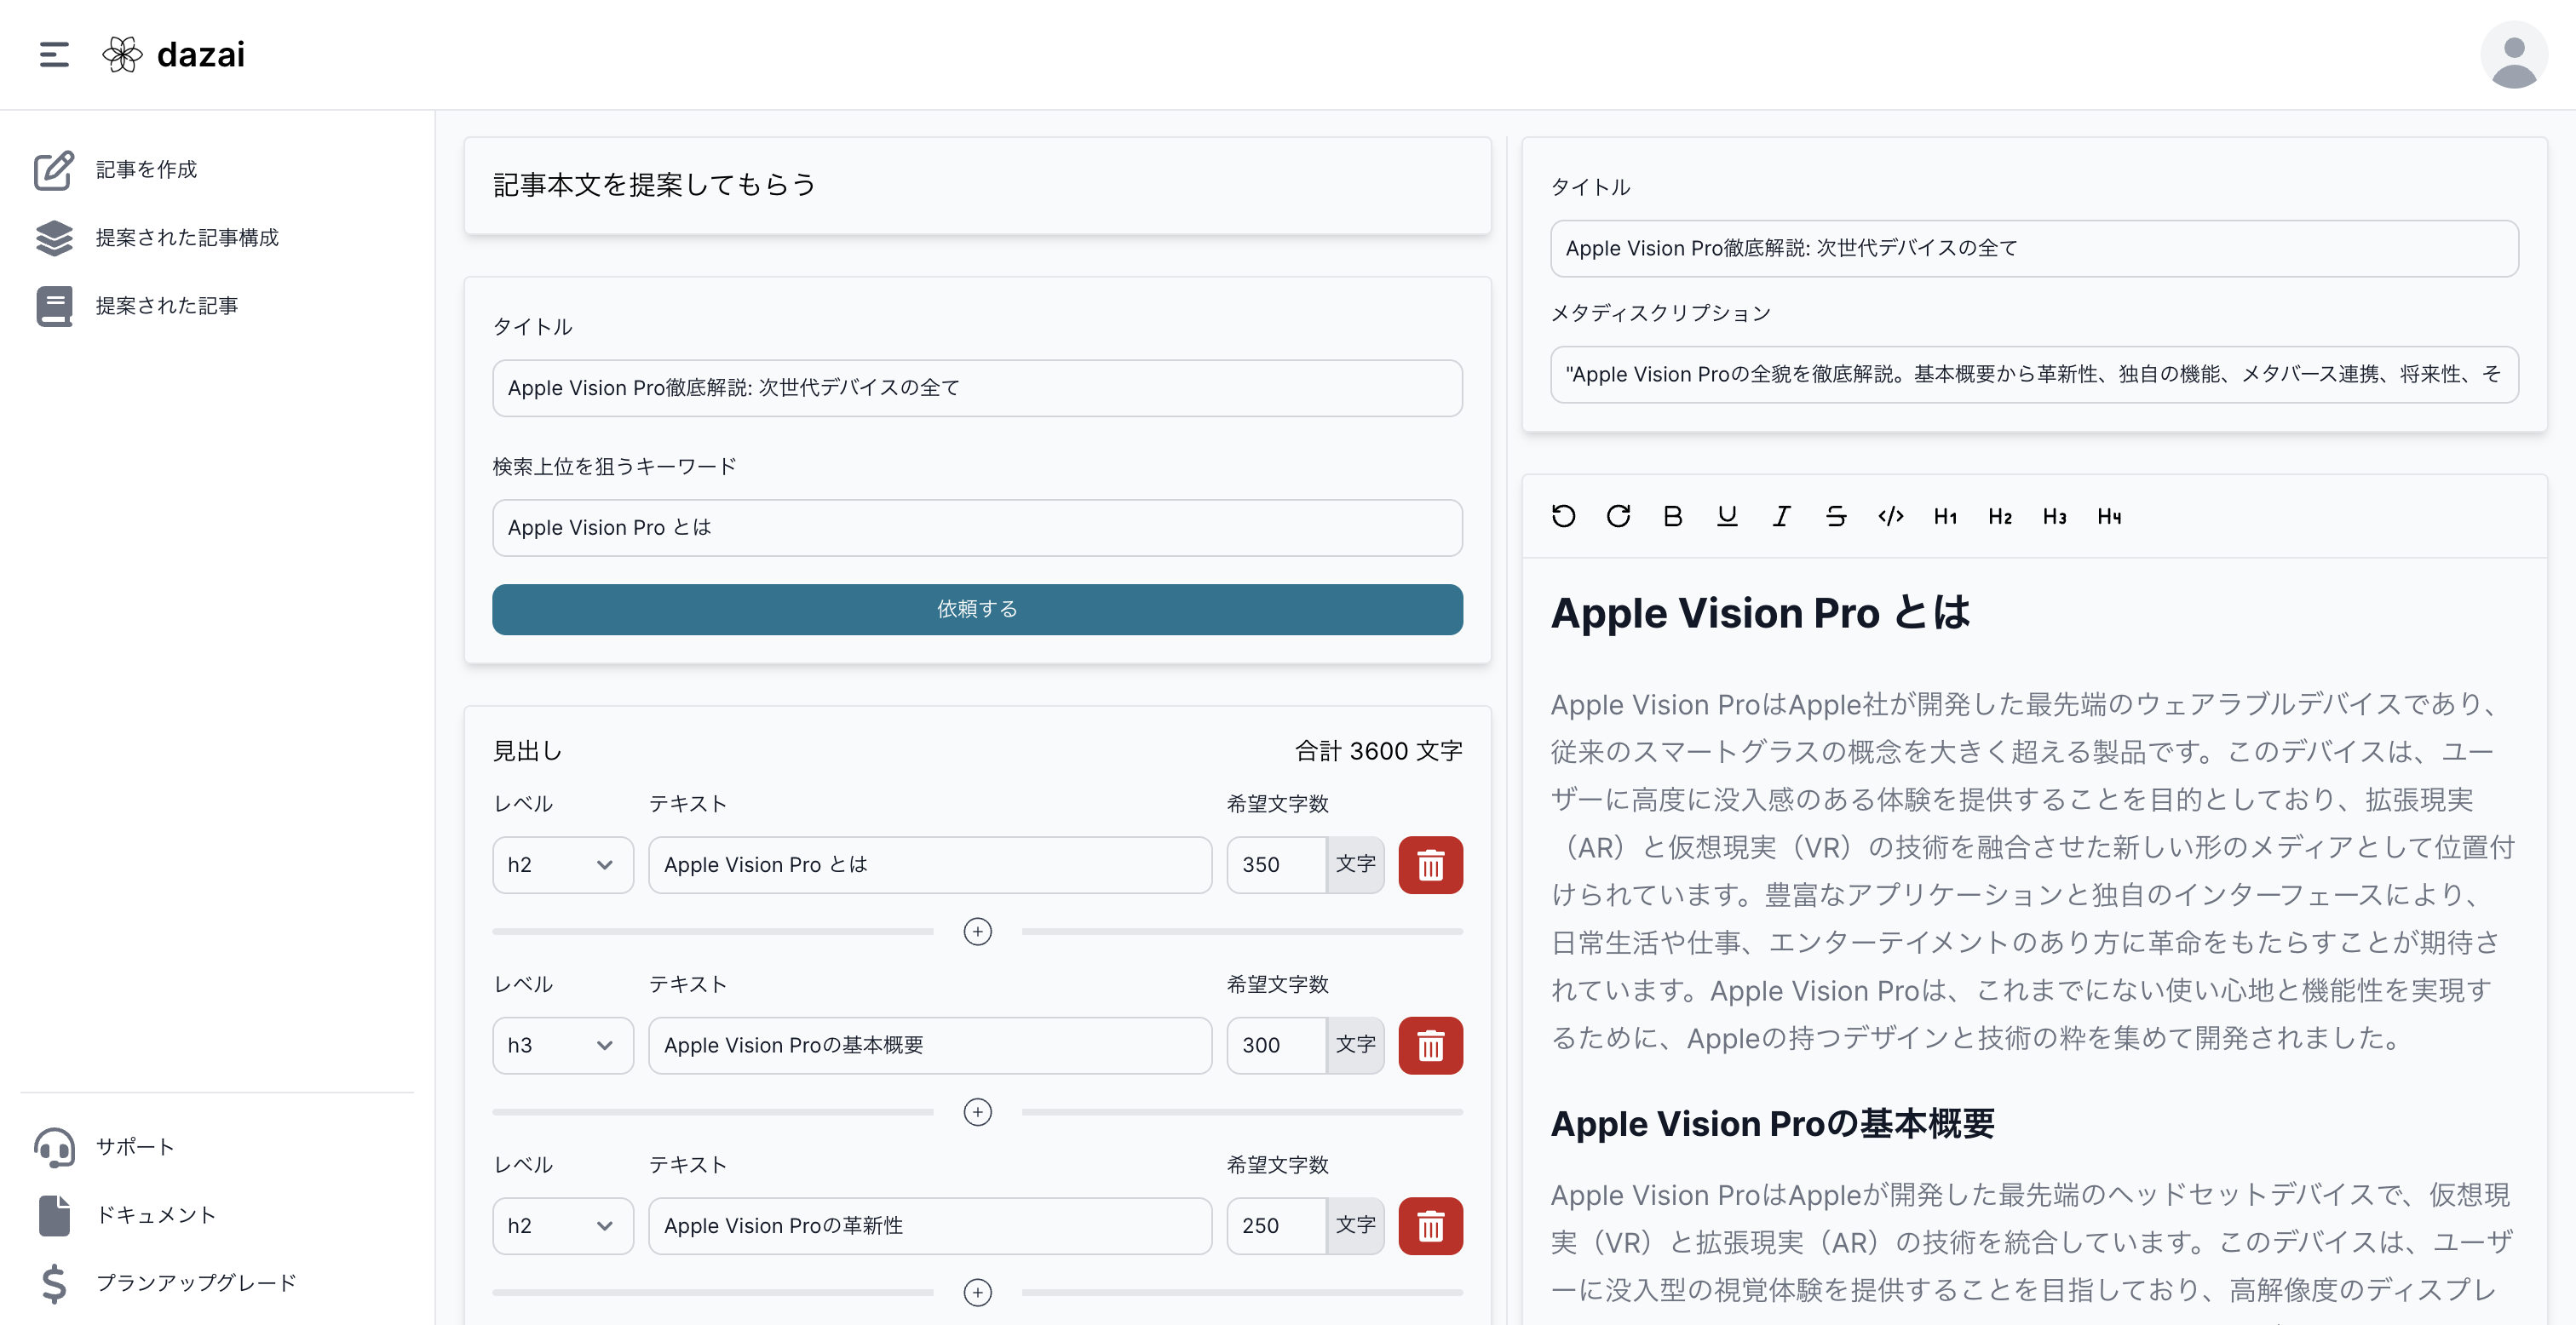Add heading below 'Apple Vision Pro とは' row
The width and height of the screenshot is (2576, 1325).
click(977, 932)
